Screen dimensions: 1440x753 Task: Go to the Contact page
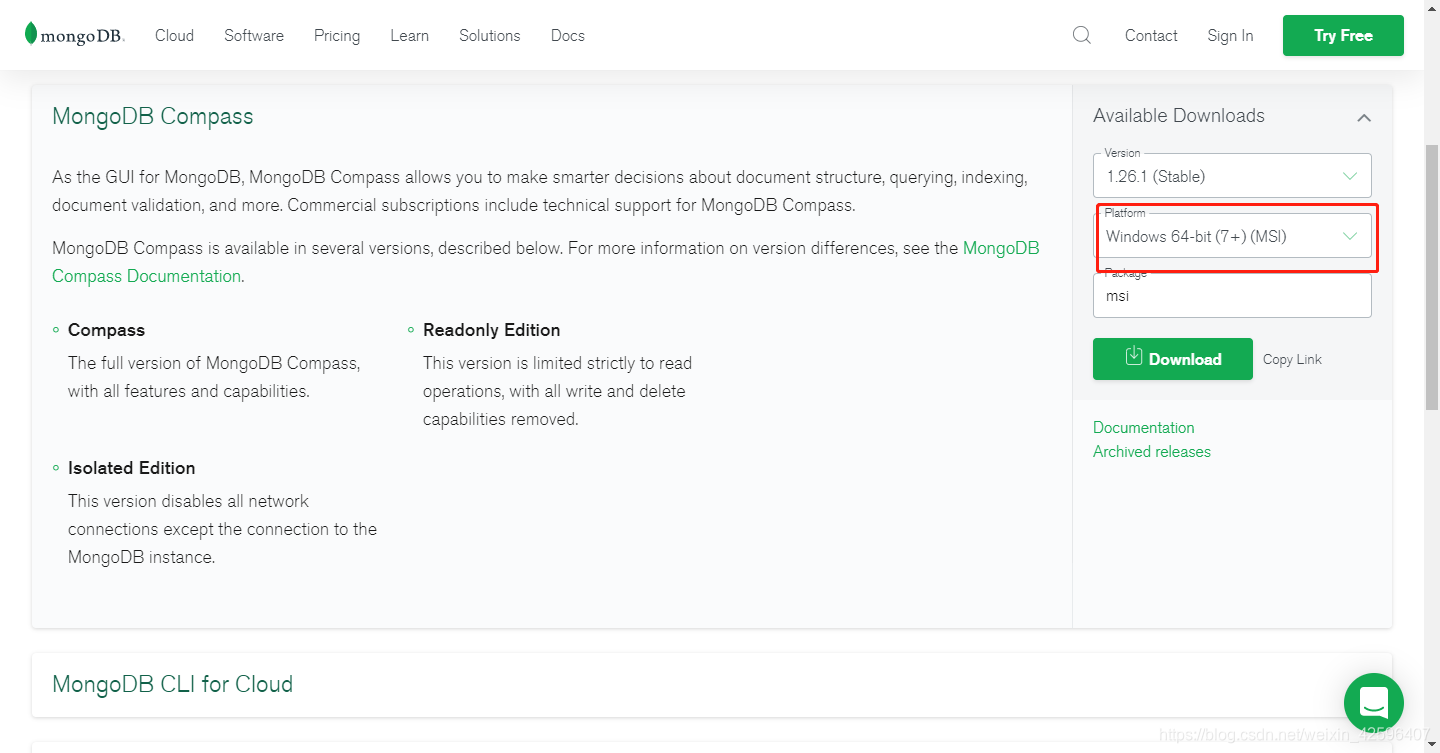[x=1151, y=35]
